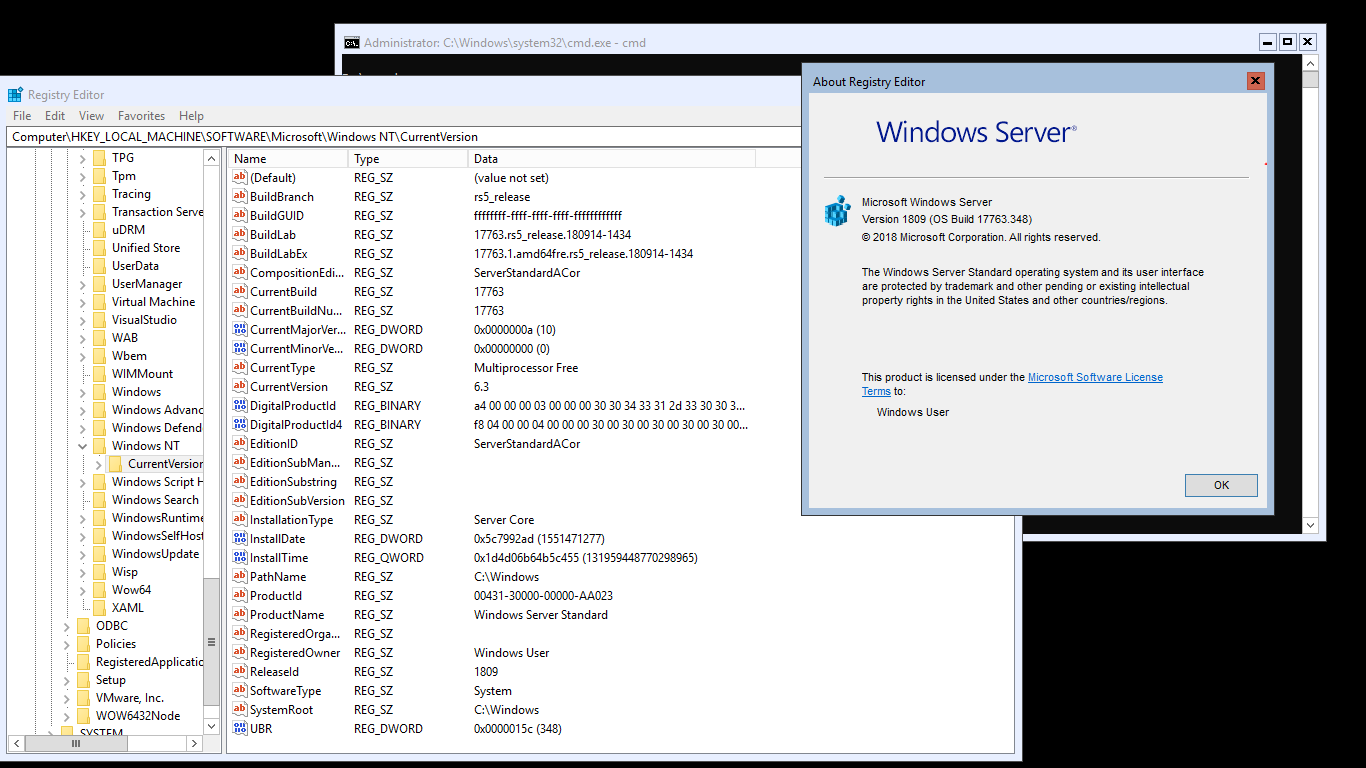Open the File menu
Screen dimensions: 1366x768
pos(22,116)
